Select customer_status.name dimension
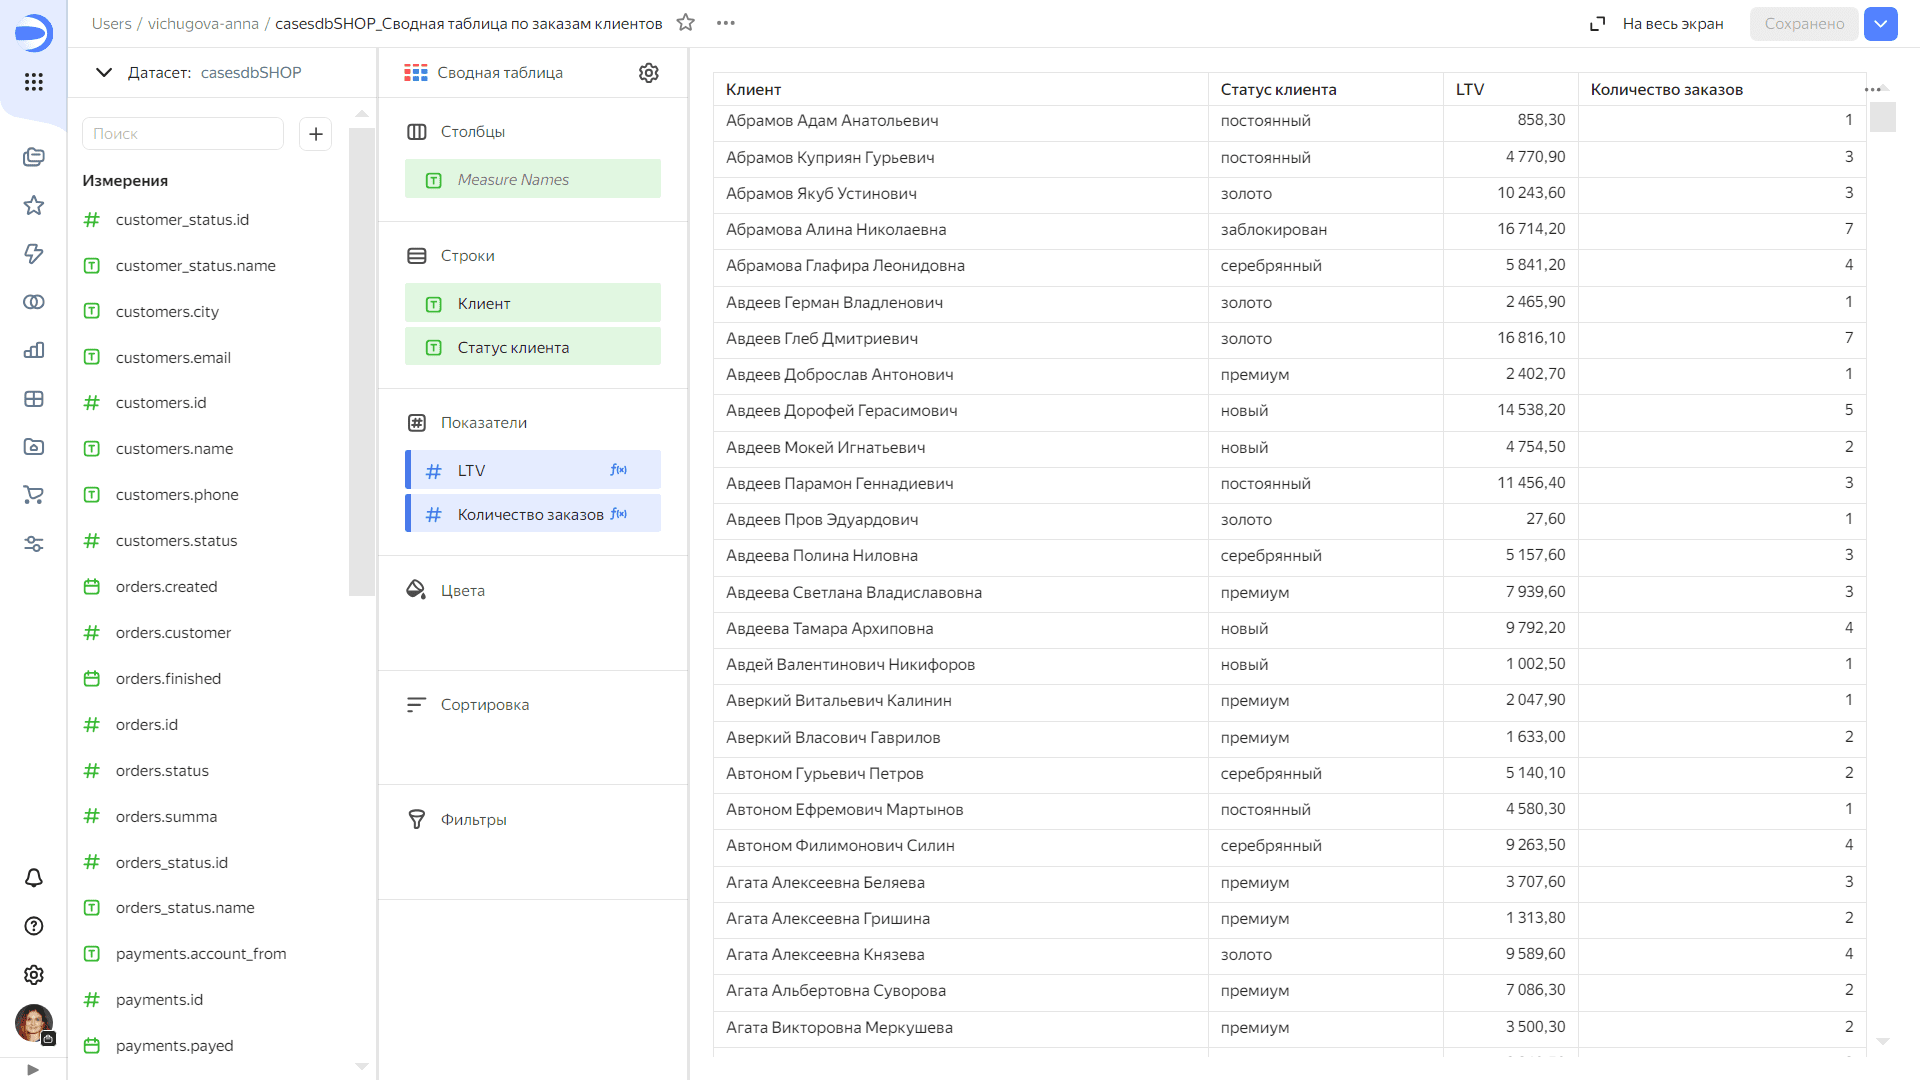Image resolution: width=1920 pixels, height=1080 pixels. (x=195, y=265)
